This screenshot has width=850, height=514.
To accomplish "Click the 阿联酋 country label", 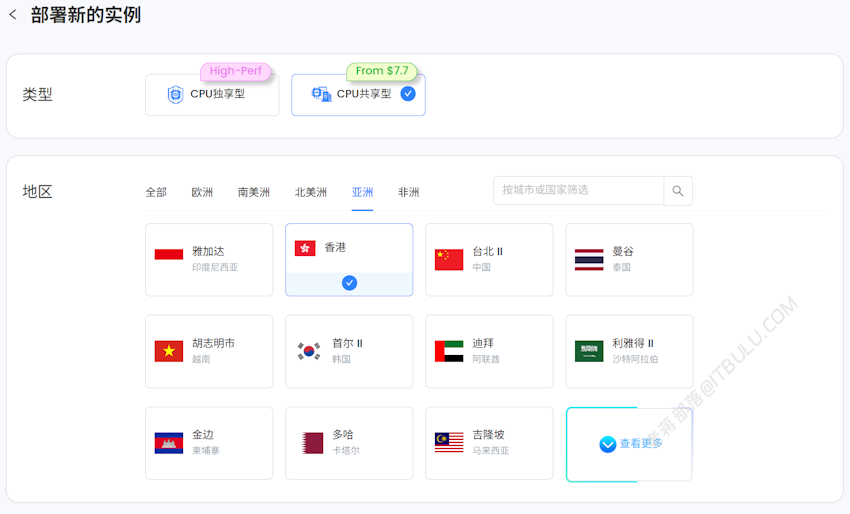I will 486,359.
